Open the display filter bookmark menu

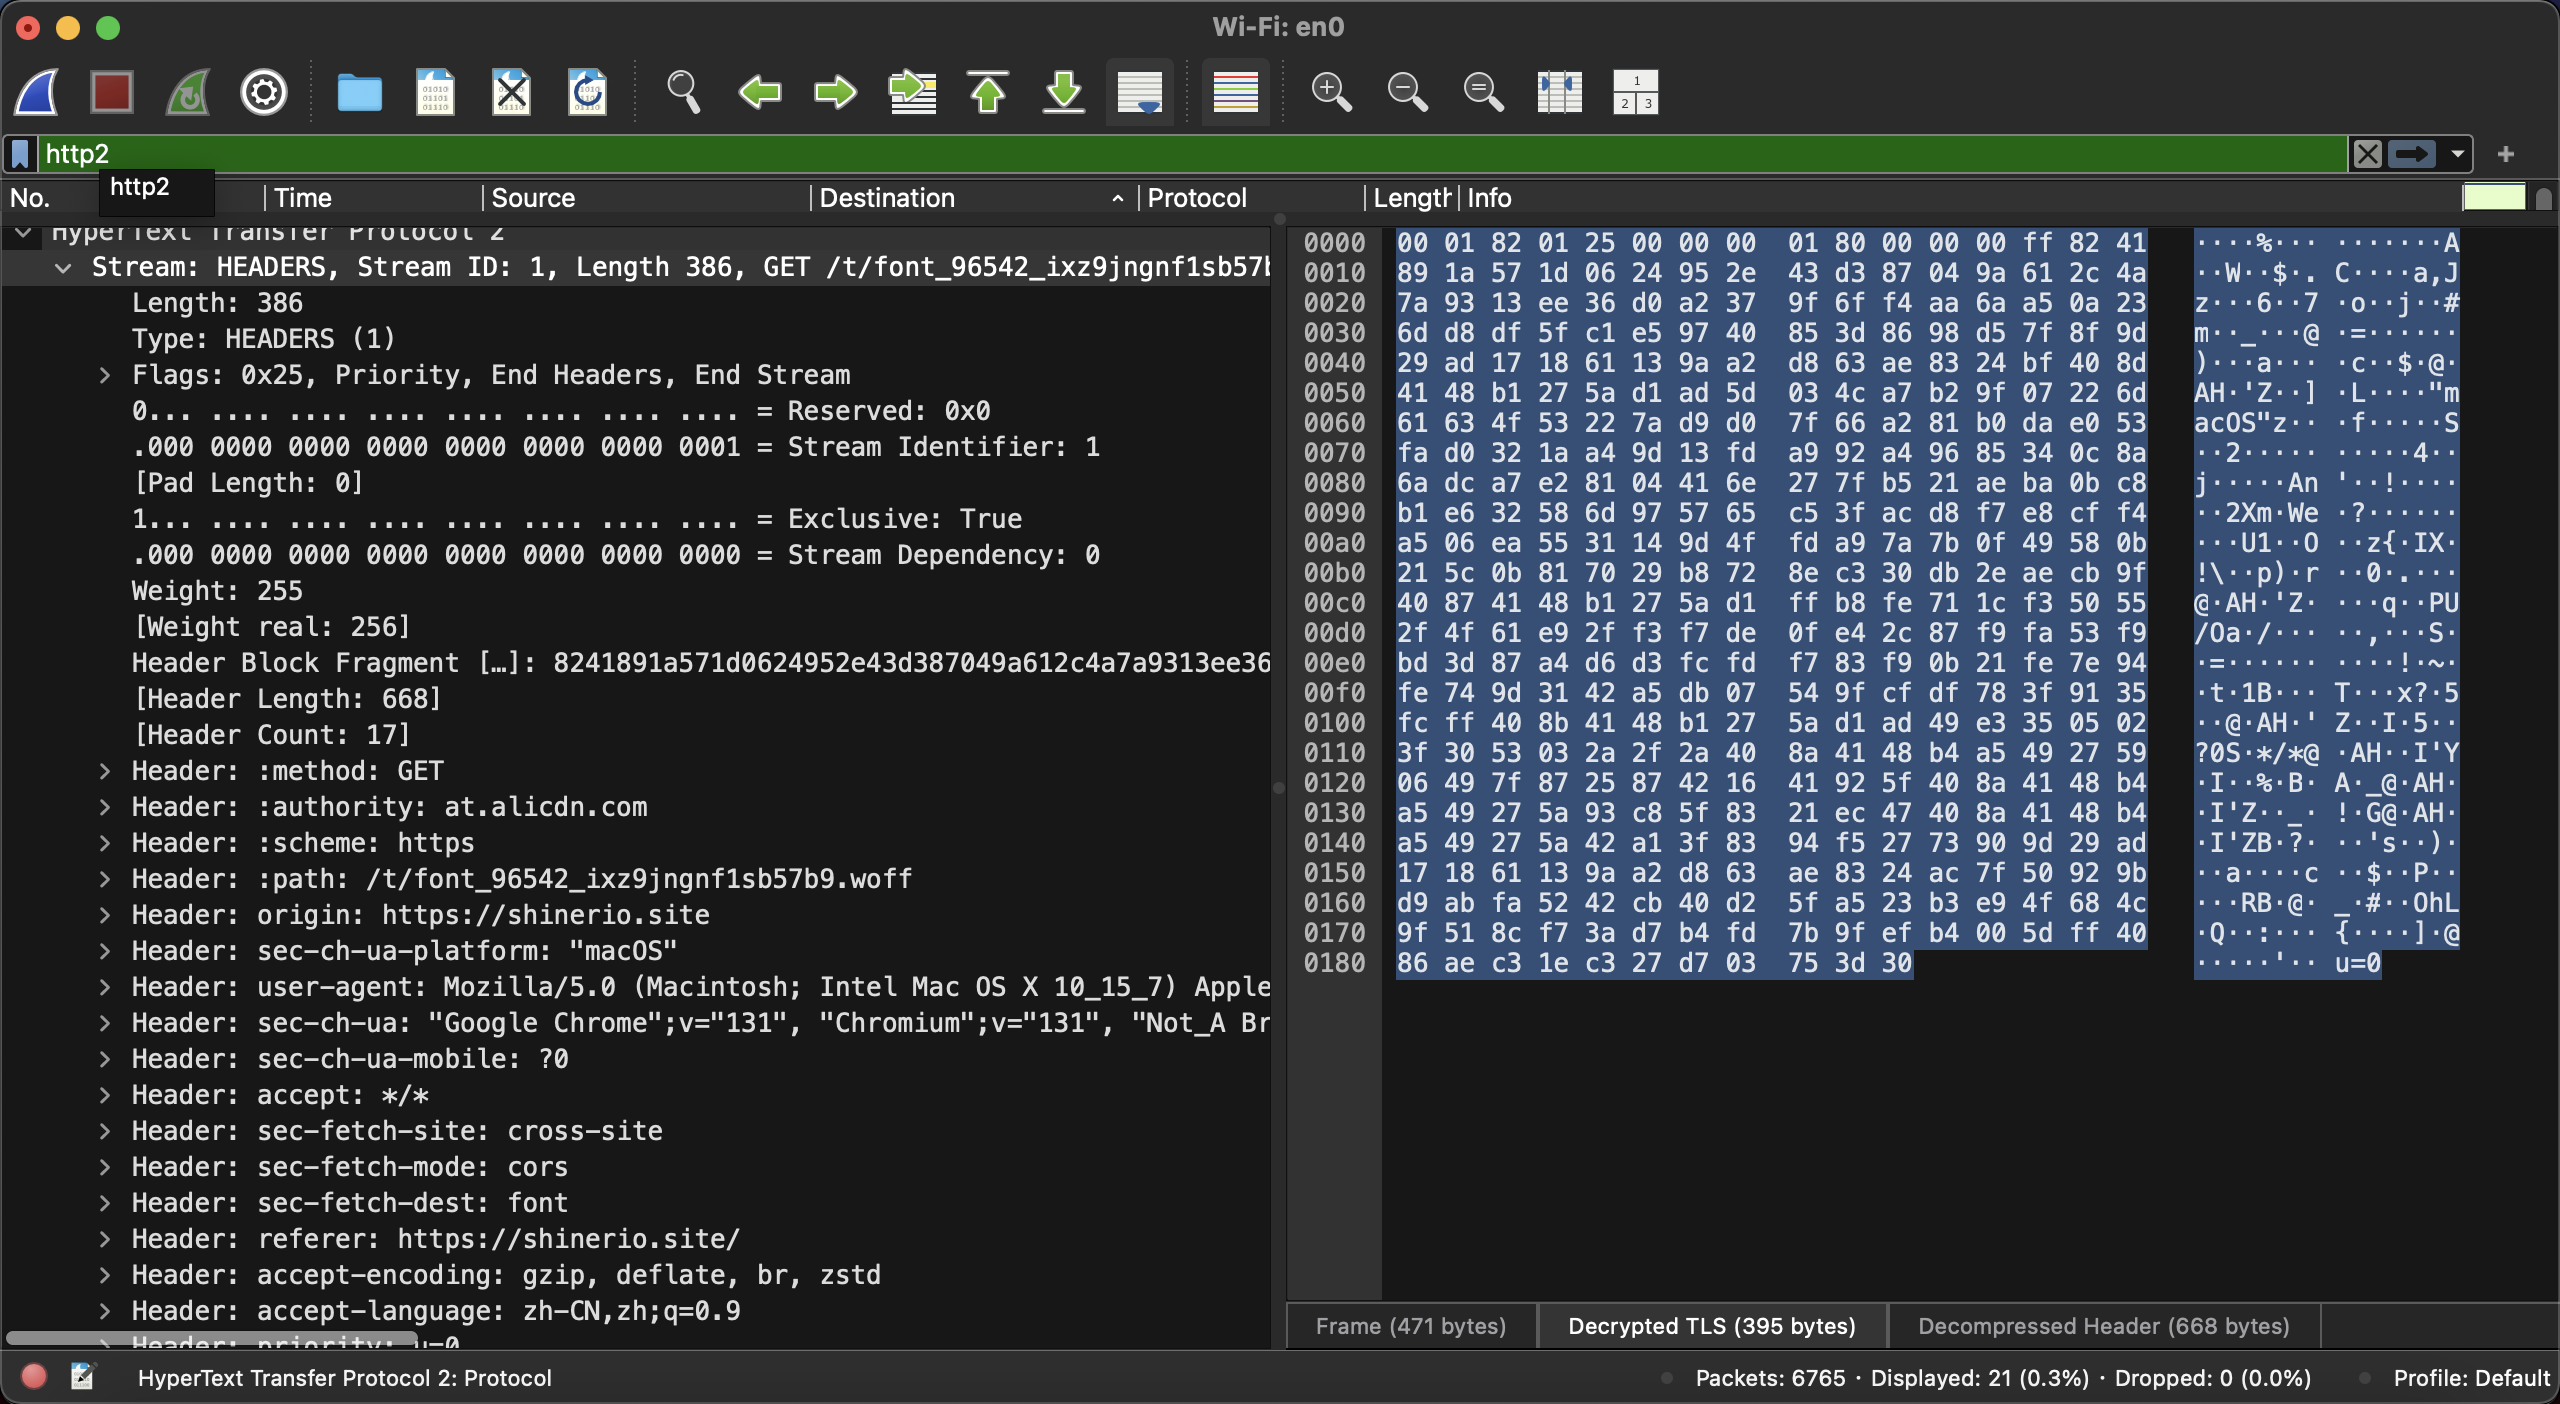point(20,154)
